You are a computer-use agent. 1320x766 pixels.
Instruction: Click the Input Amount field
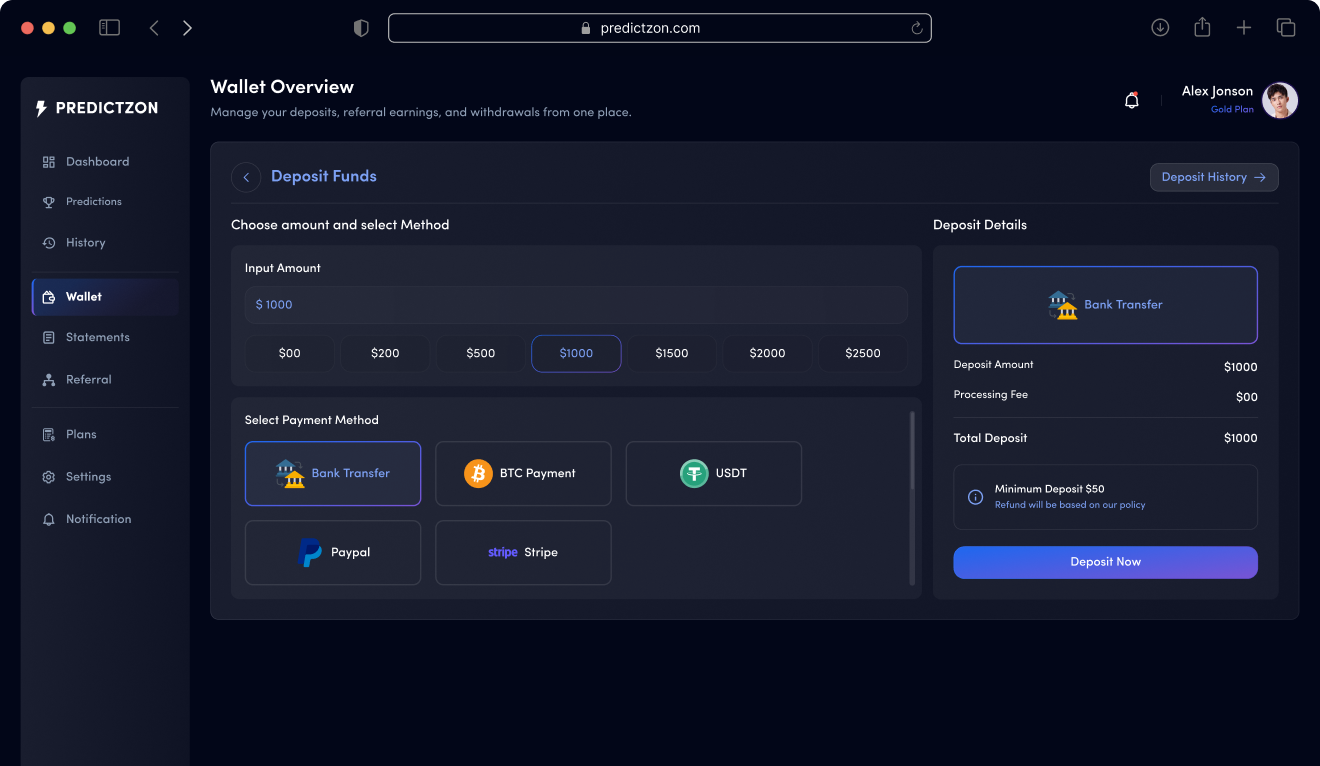[576, 305]
